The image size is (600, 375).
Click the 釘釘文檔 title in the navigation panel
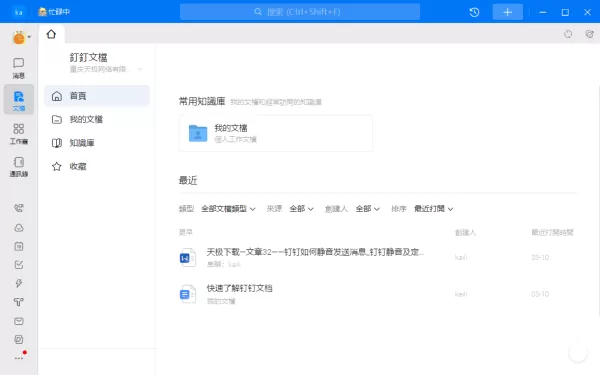point(88,57)
